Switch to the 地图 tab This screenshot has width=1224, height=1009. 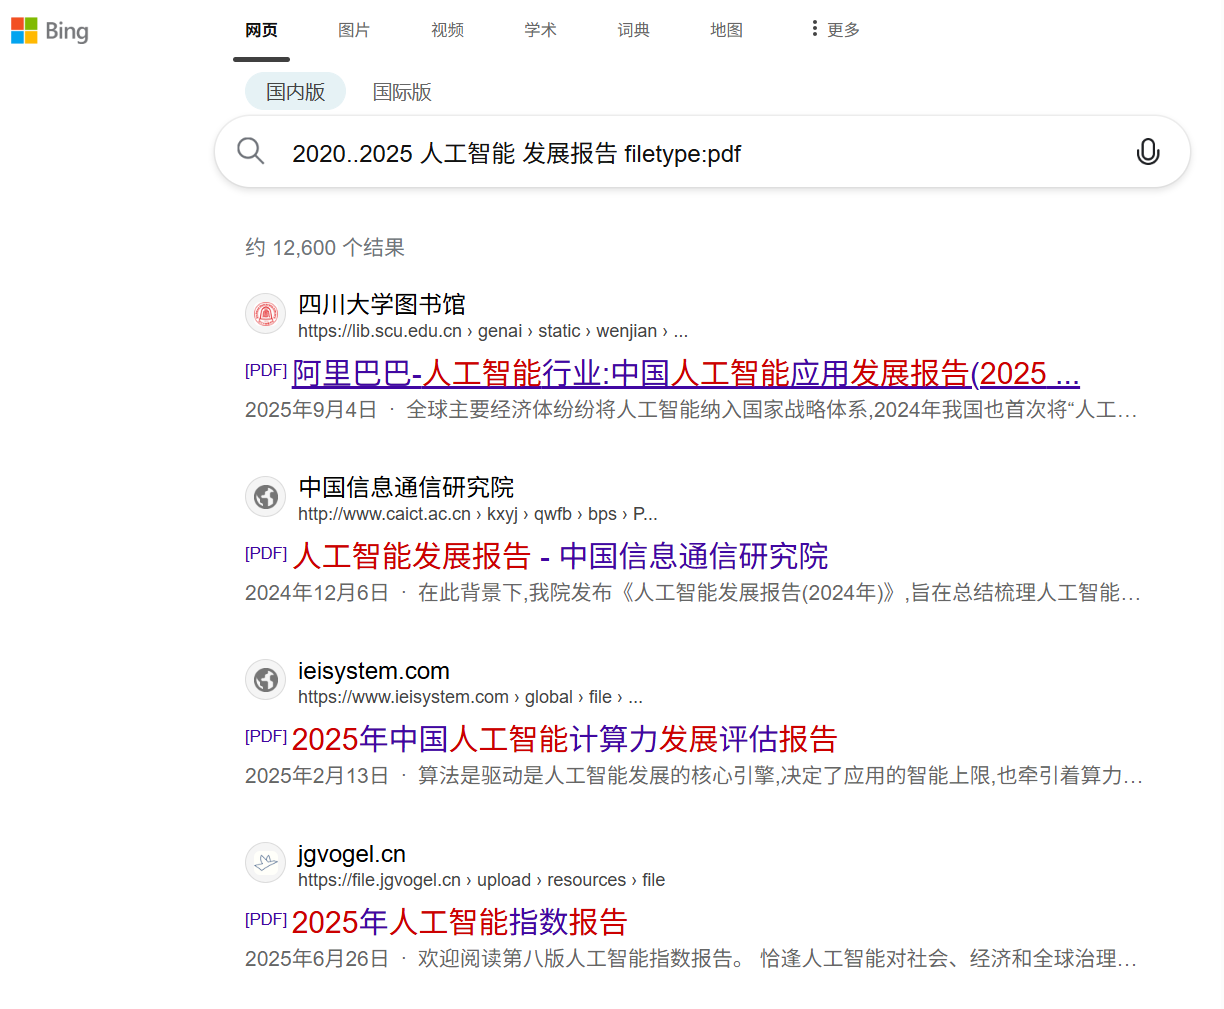click(726, 30)
